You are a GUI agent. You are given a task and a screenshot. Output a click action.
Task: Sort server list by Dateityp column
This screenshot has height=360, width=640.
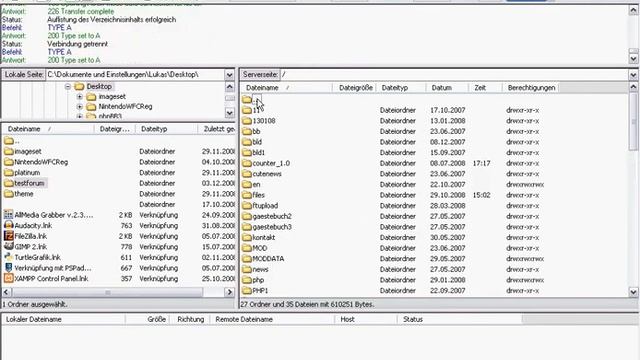click(401, 88)
